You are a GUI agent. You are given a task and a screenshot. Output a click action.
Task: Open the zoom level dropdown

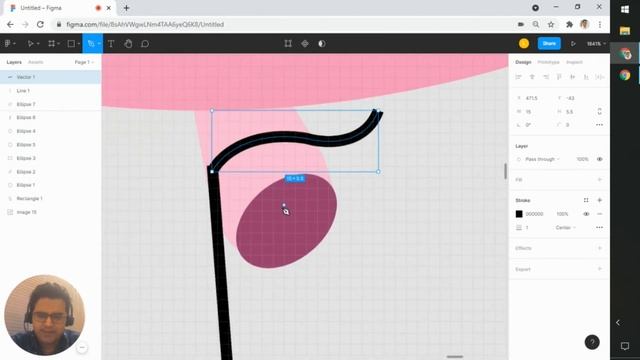(596, 44)
